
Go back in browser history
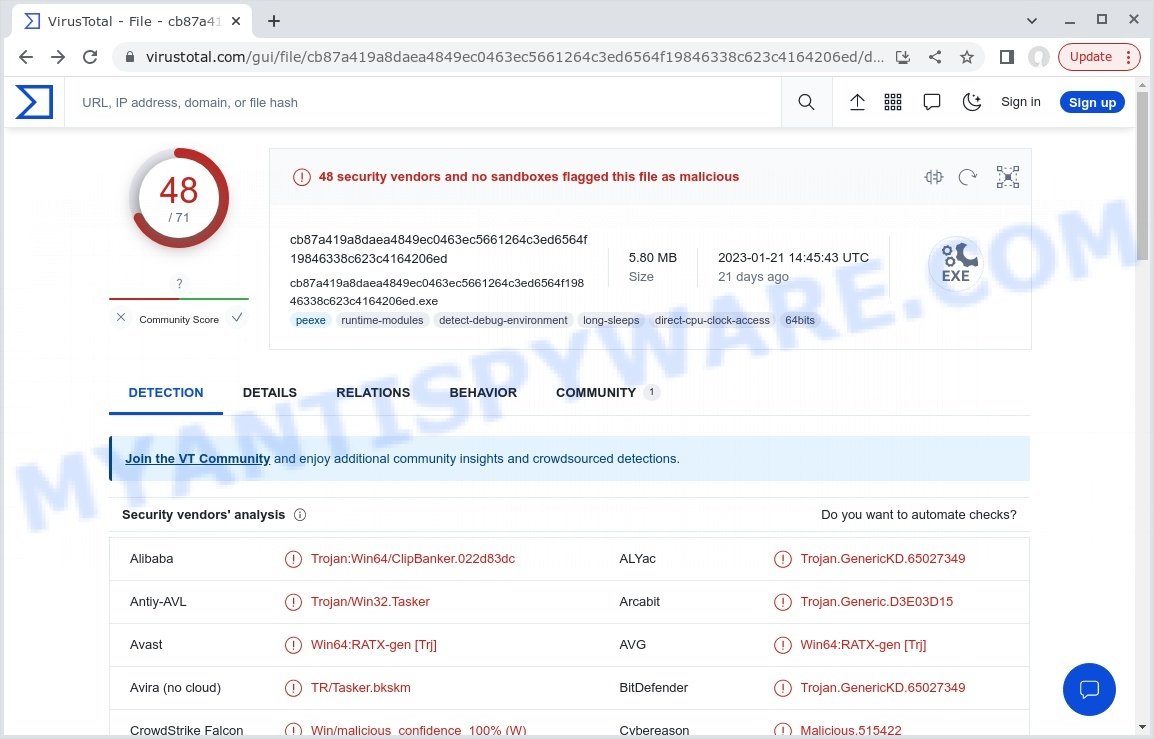pyautogui.click(x=26, y=57)
